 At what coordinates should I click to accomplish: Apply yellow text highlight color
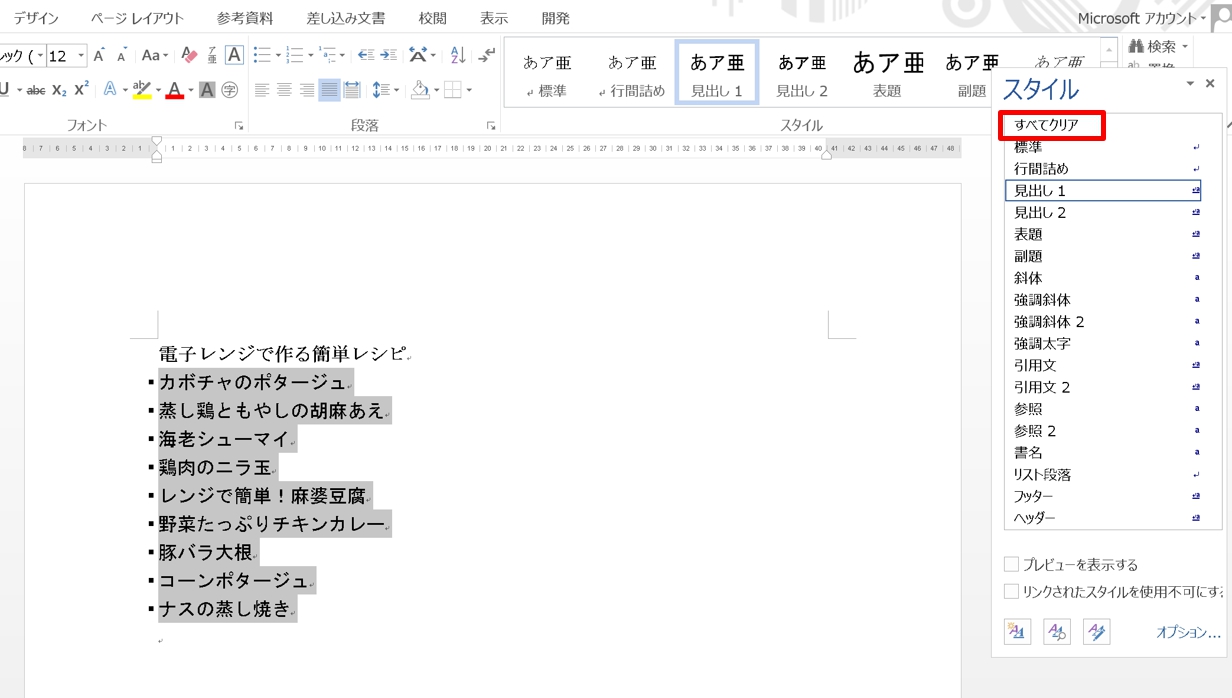[x=142, y=90]
